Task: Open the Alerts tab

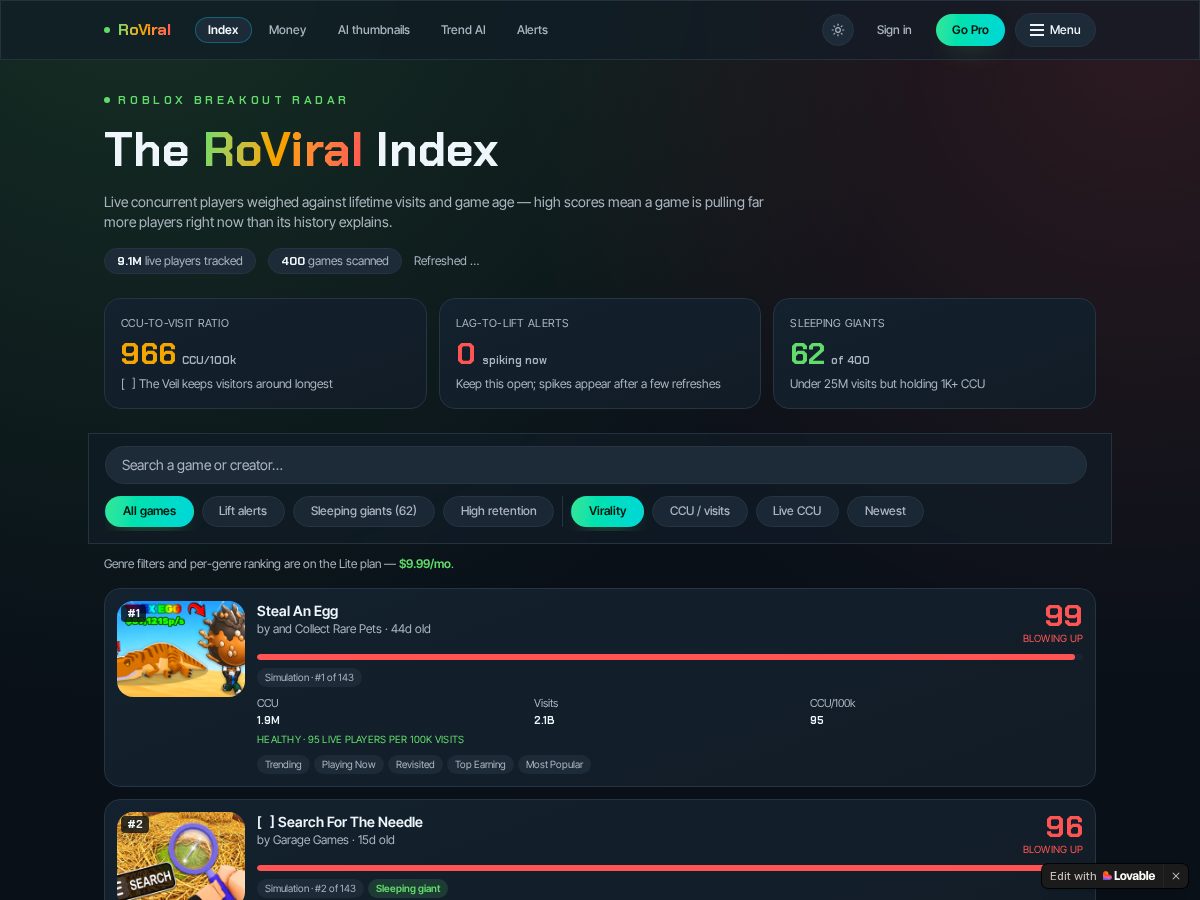Action: point(532,30)
